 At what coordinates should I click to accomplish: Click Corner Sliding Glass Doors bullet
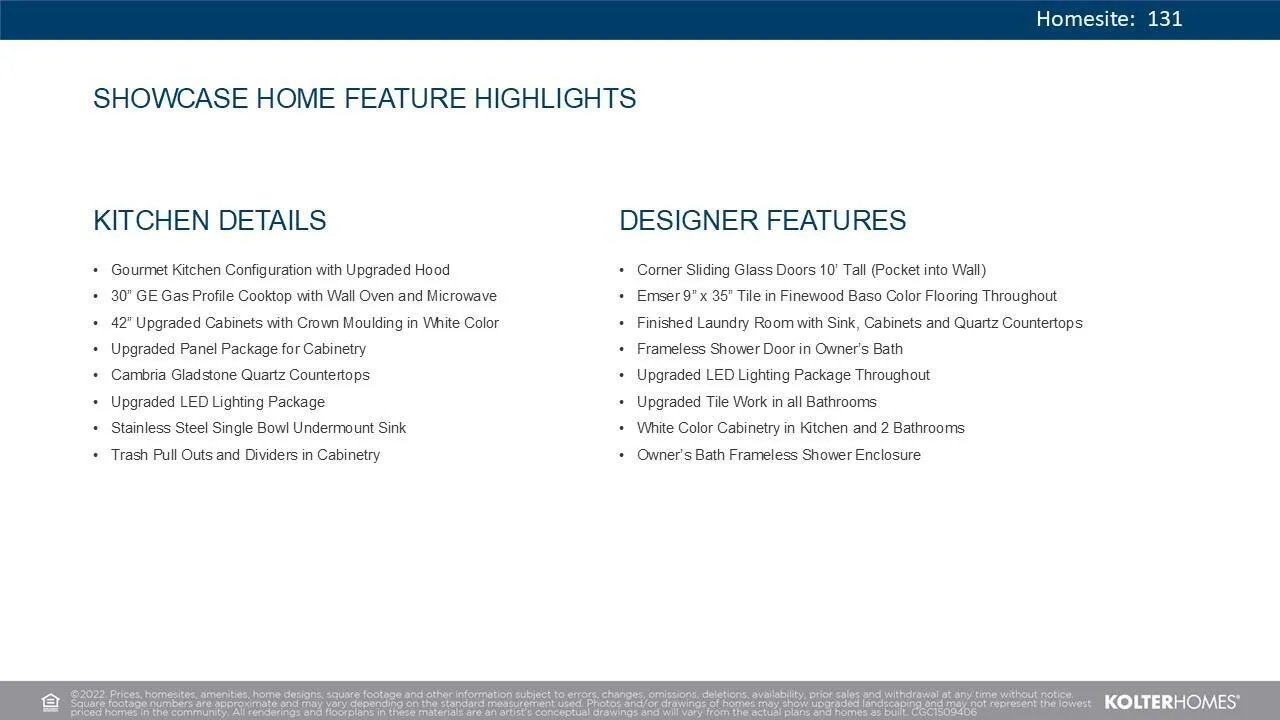point(811,270)
